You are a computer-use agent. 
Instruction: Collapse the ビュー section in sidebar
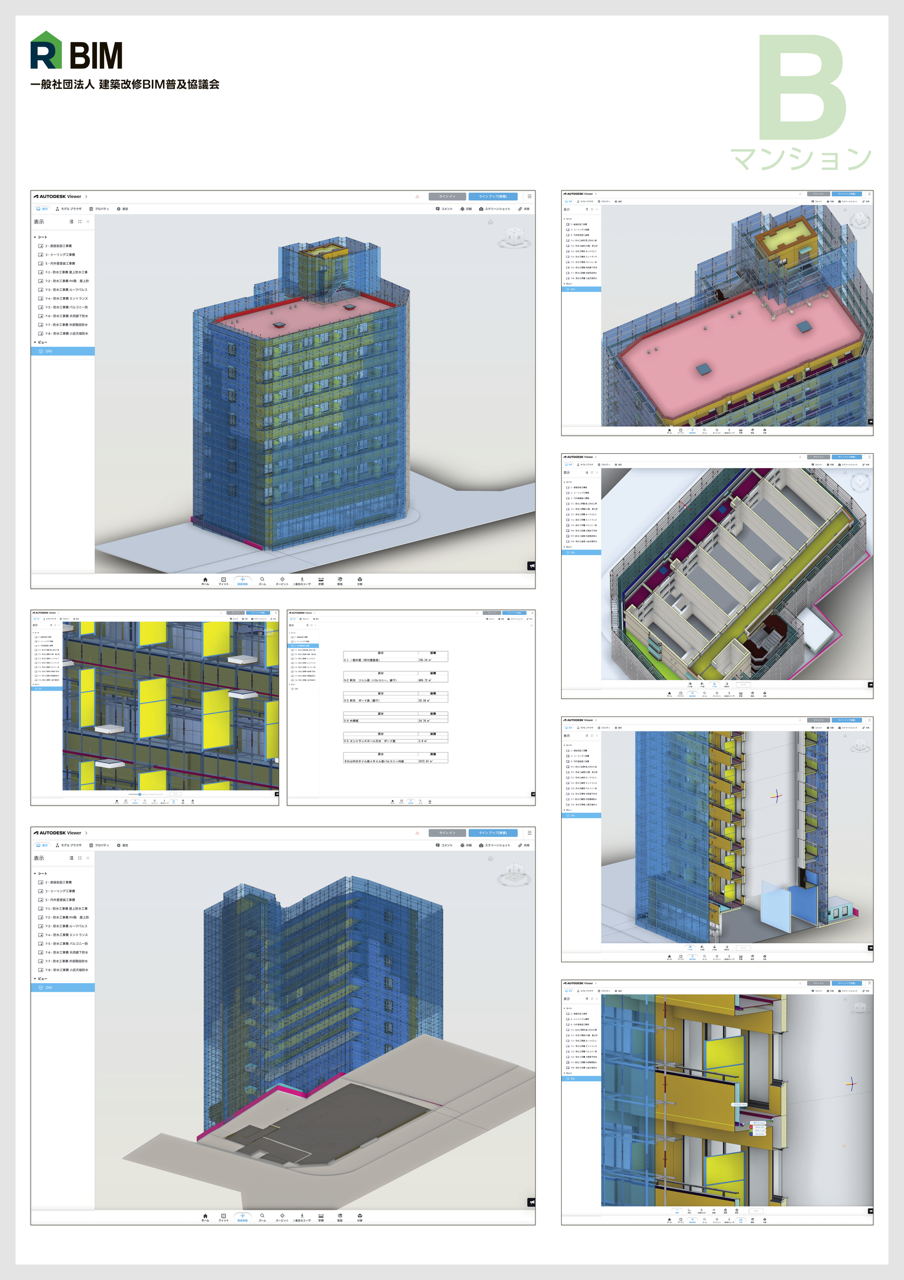click(35, 342)
